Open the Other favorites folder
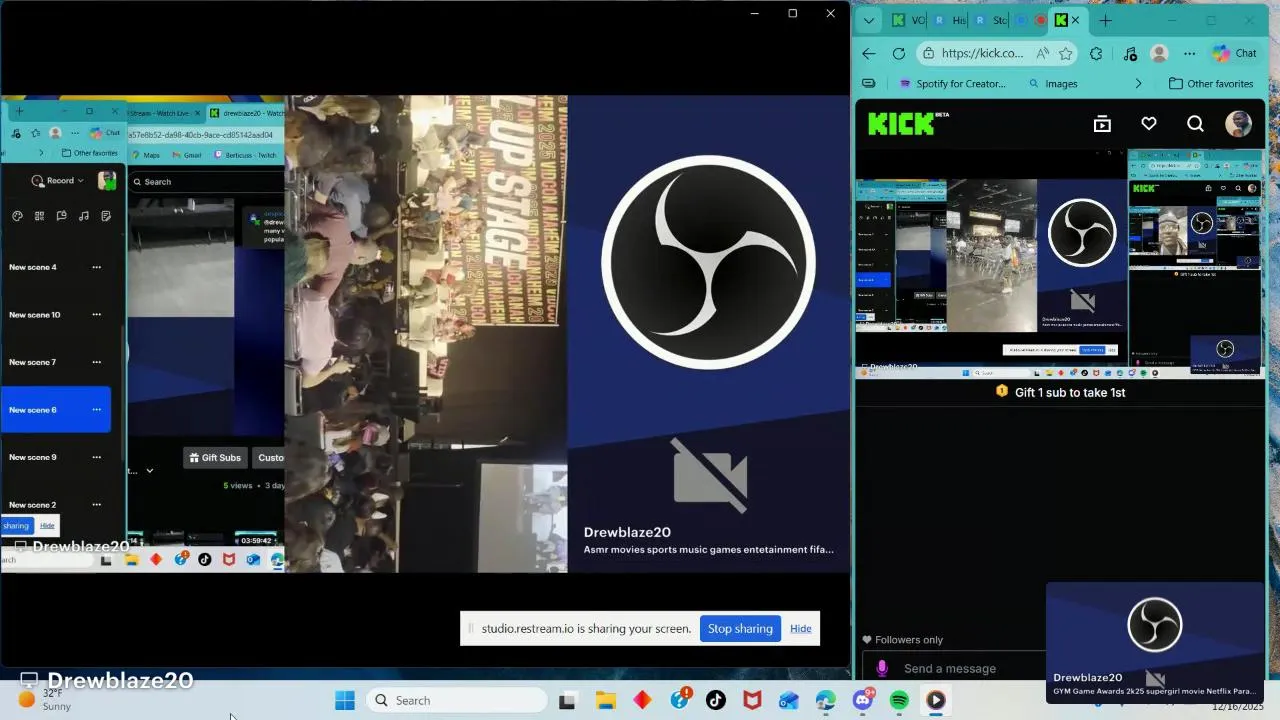1280x720 pixels. [1211, 84]
